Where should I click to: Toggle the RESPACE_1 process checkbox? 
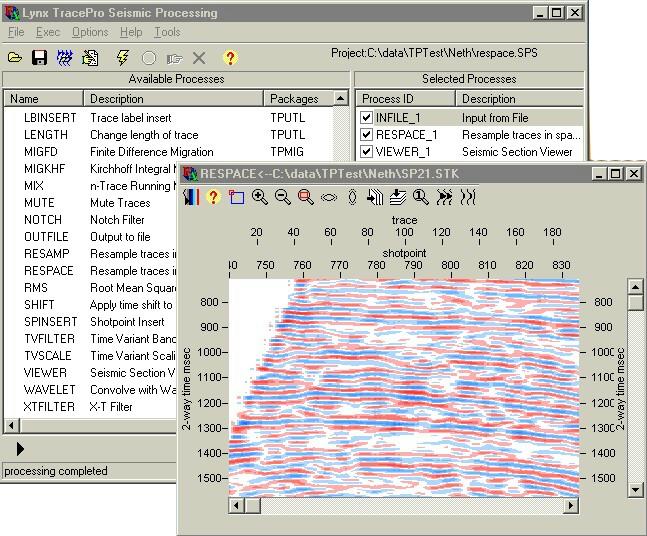(366, 135)
